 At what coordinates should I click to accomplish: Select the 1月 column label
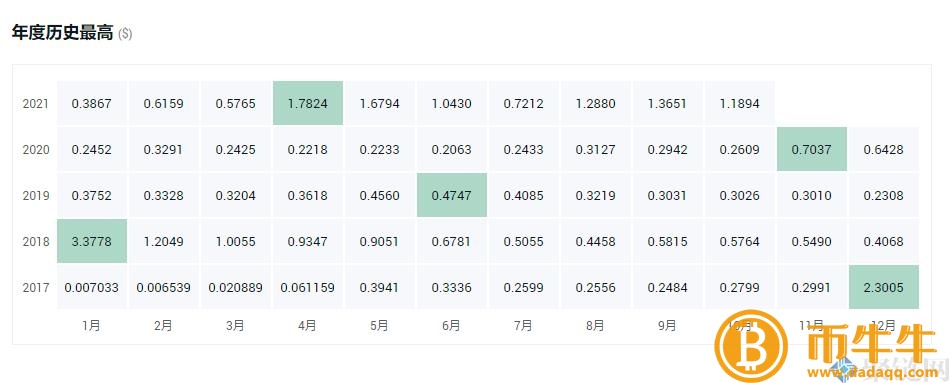[91, 326]
